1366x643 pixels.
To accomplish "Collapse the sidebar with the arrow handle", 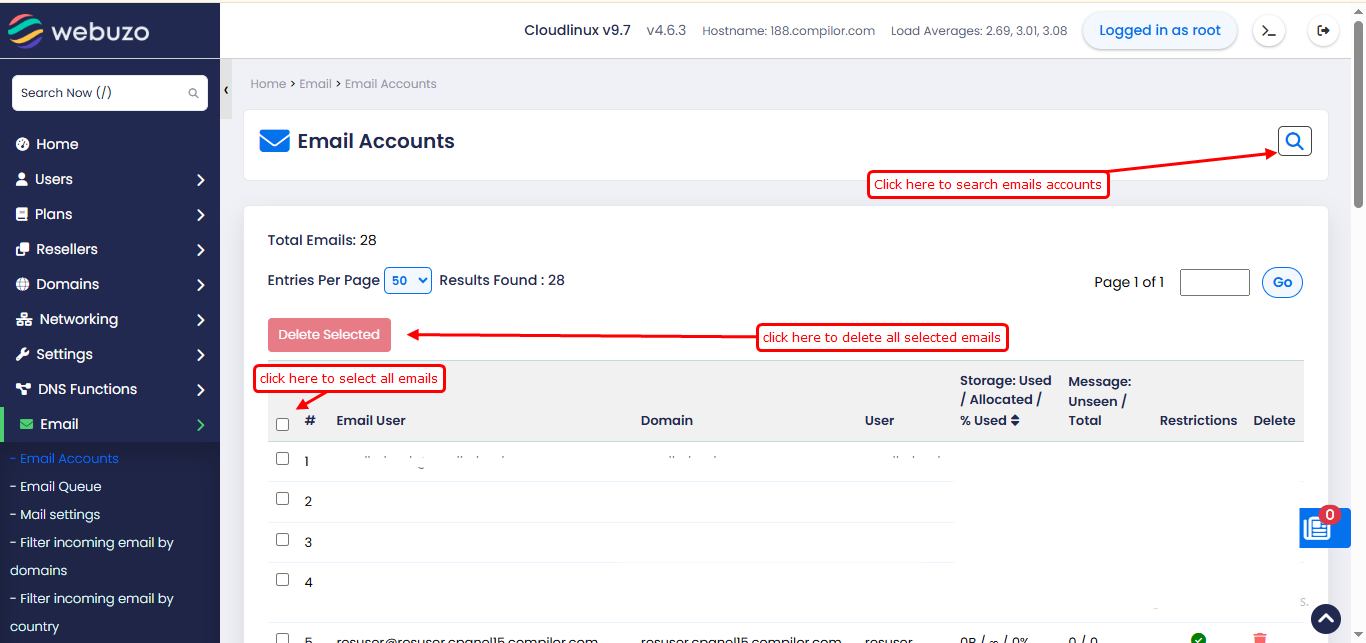I will pyautogui.click(x=227, y=90).
